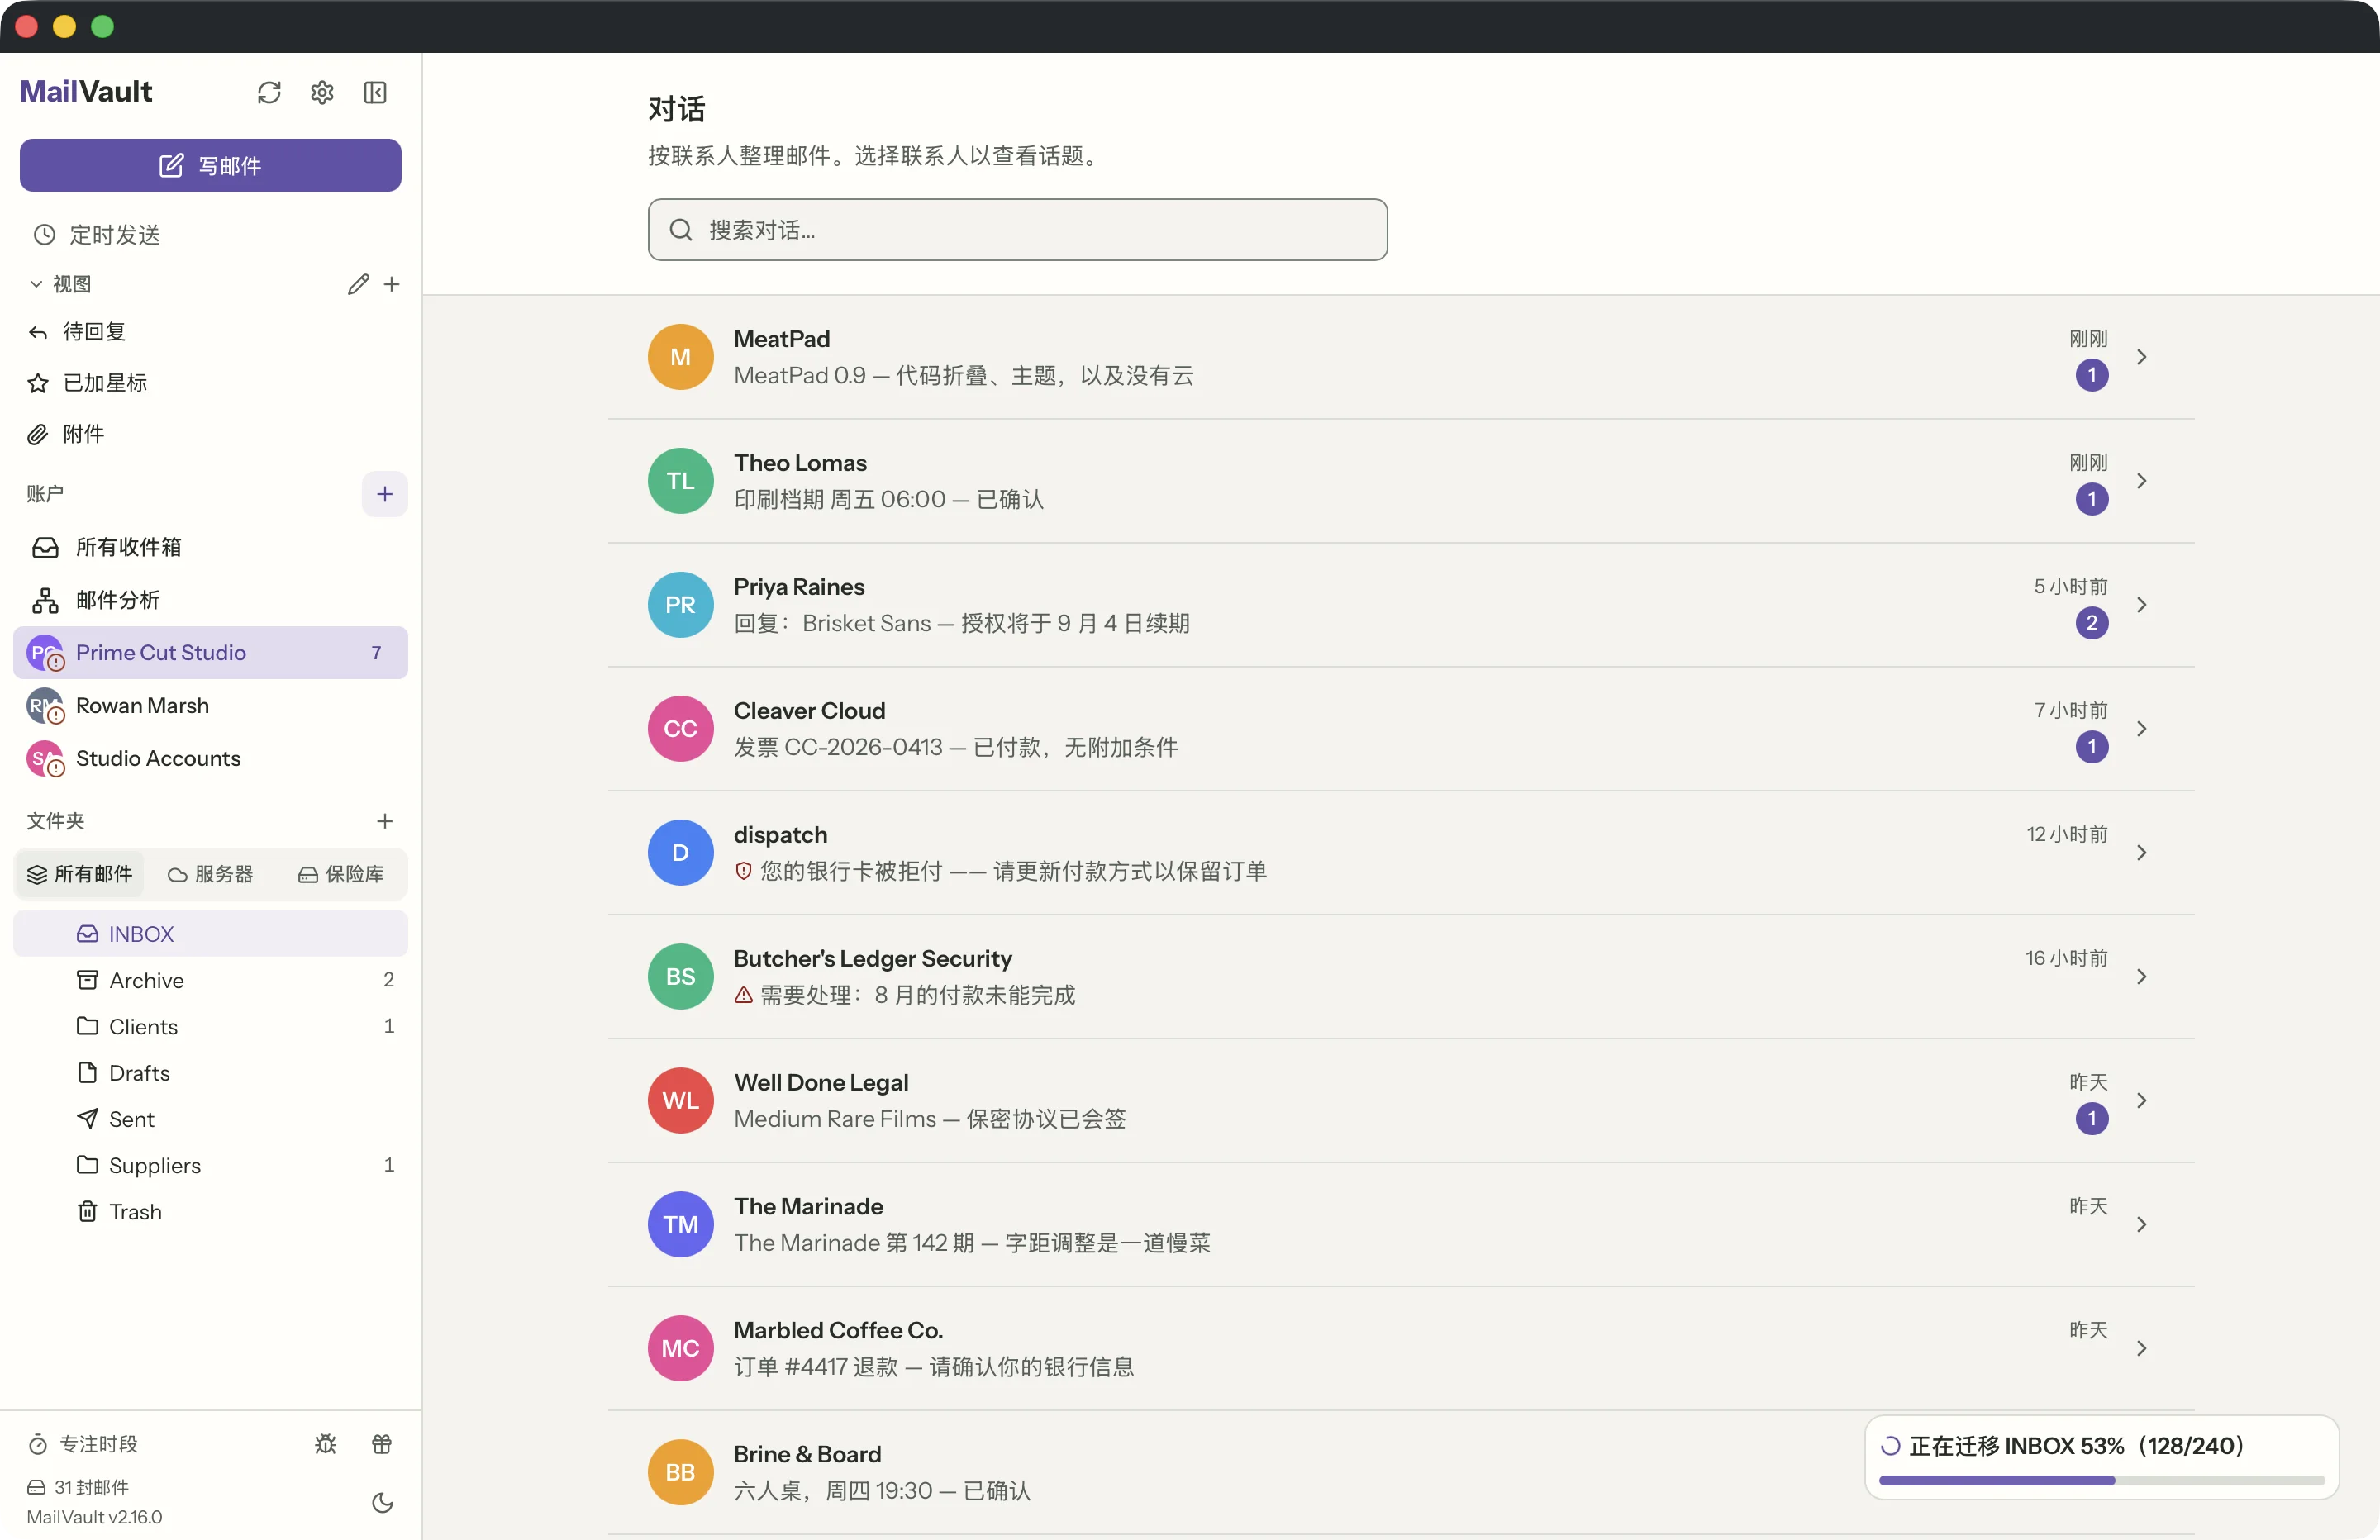This screenshot has width=2380, height=1540.
Task: Click the sync refresh icon
Action: [269, 93]
